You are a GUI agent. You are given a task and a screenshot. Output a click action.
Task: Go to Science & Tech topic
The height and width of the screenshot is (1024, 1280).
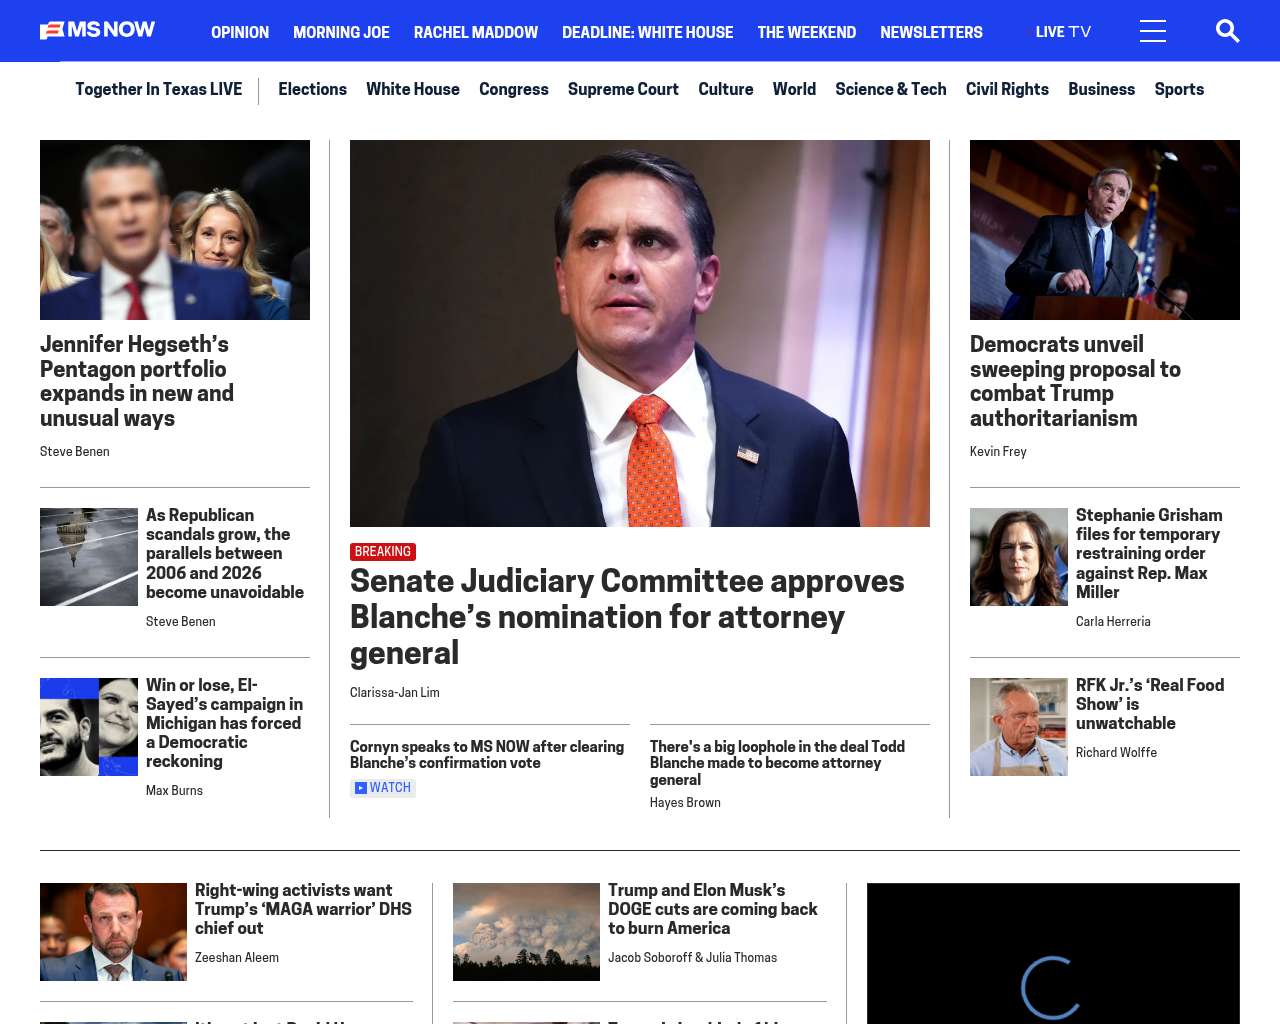pos(891,89)
